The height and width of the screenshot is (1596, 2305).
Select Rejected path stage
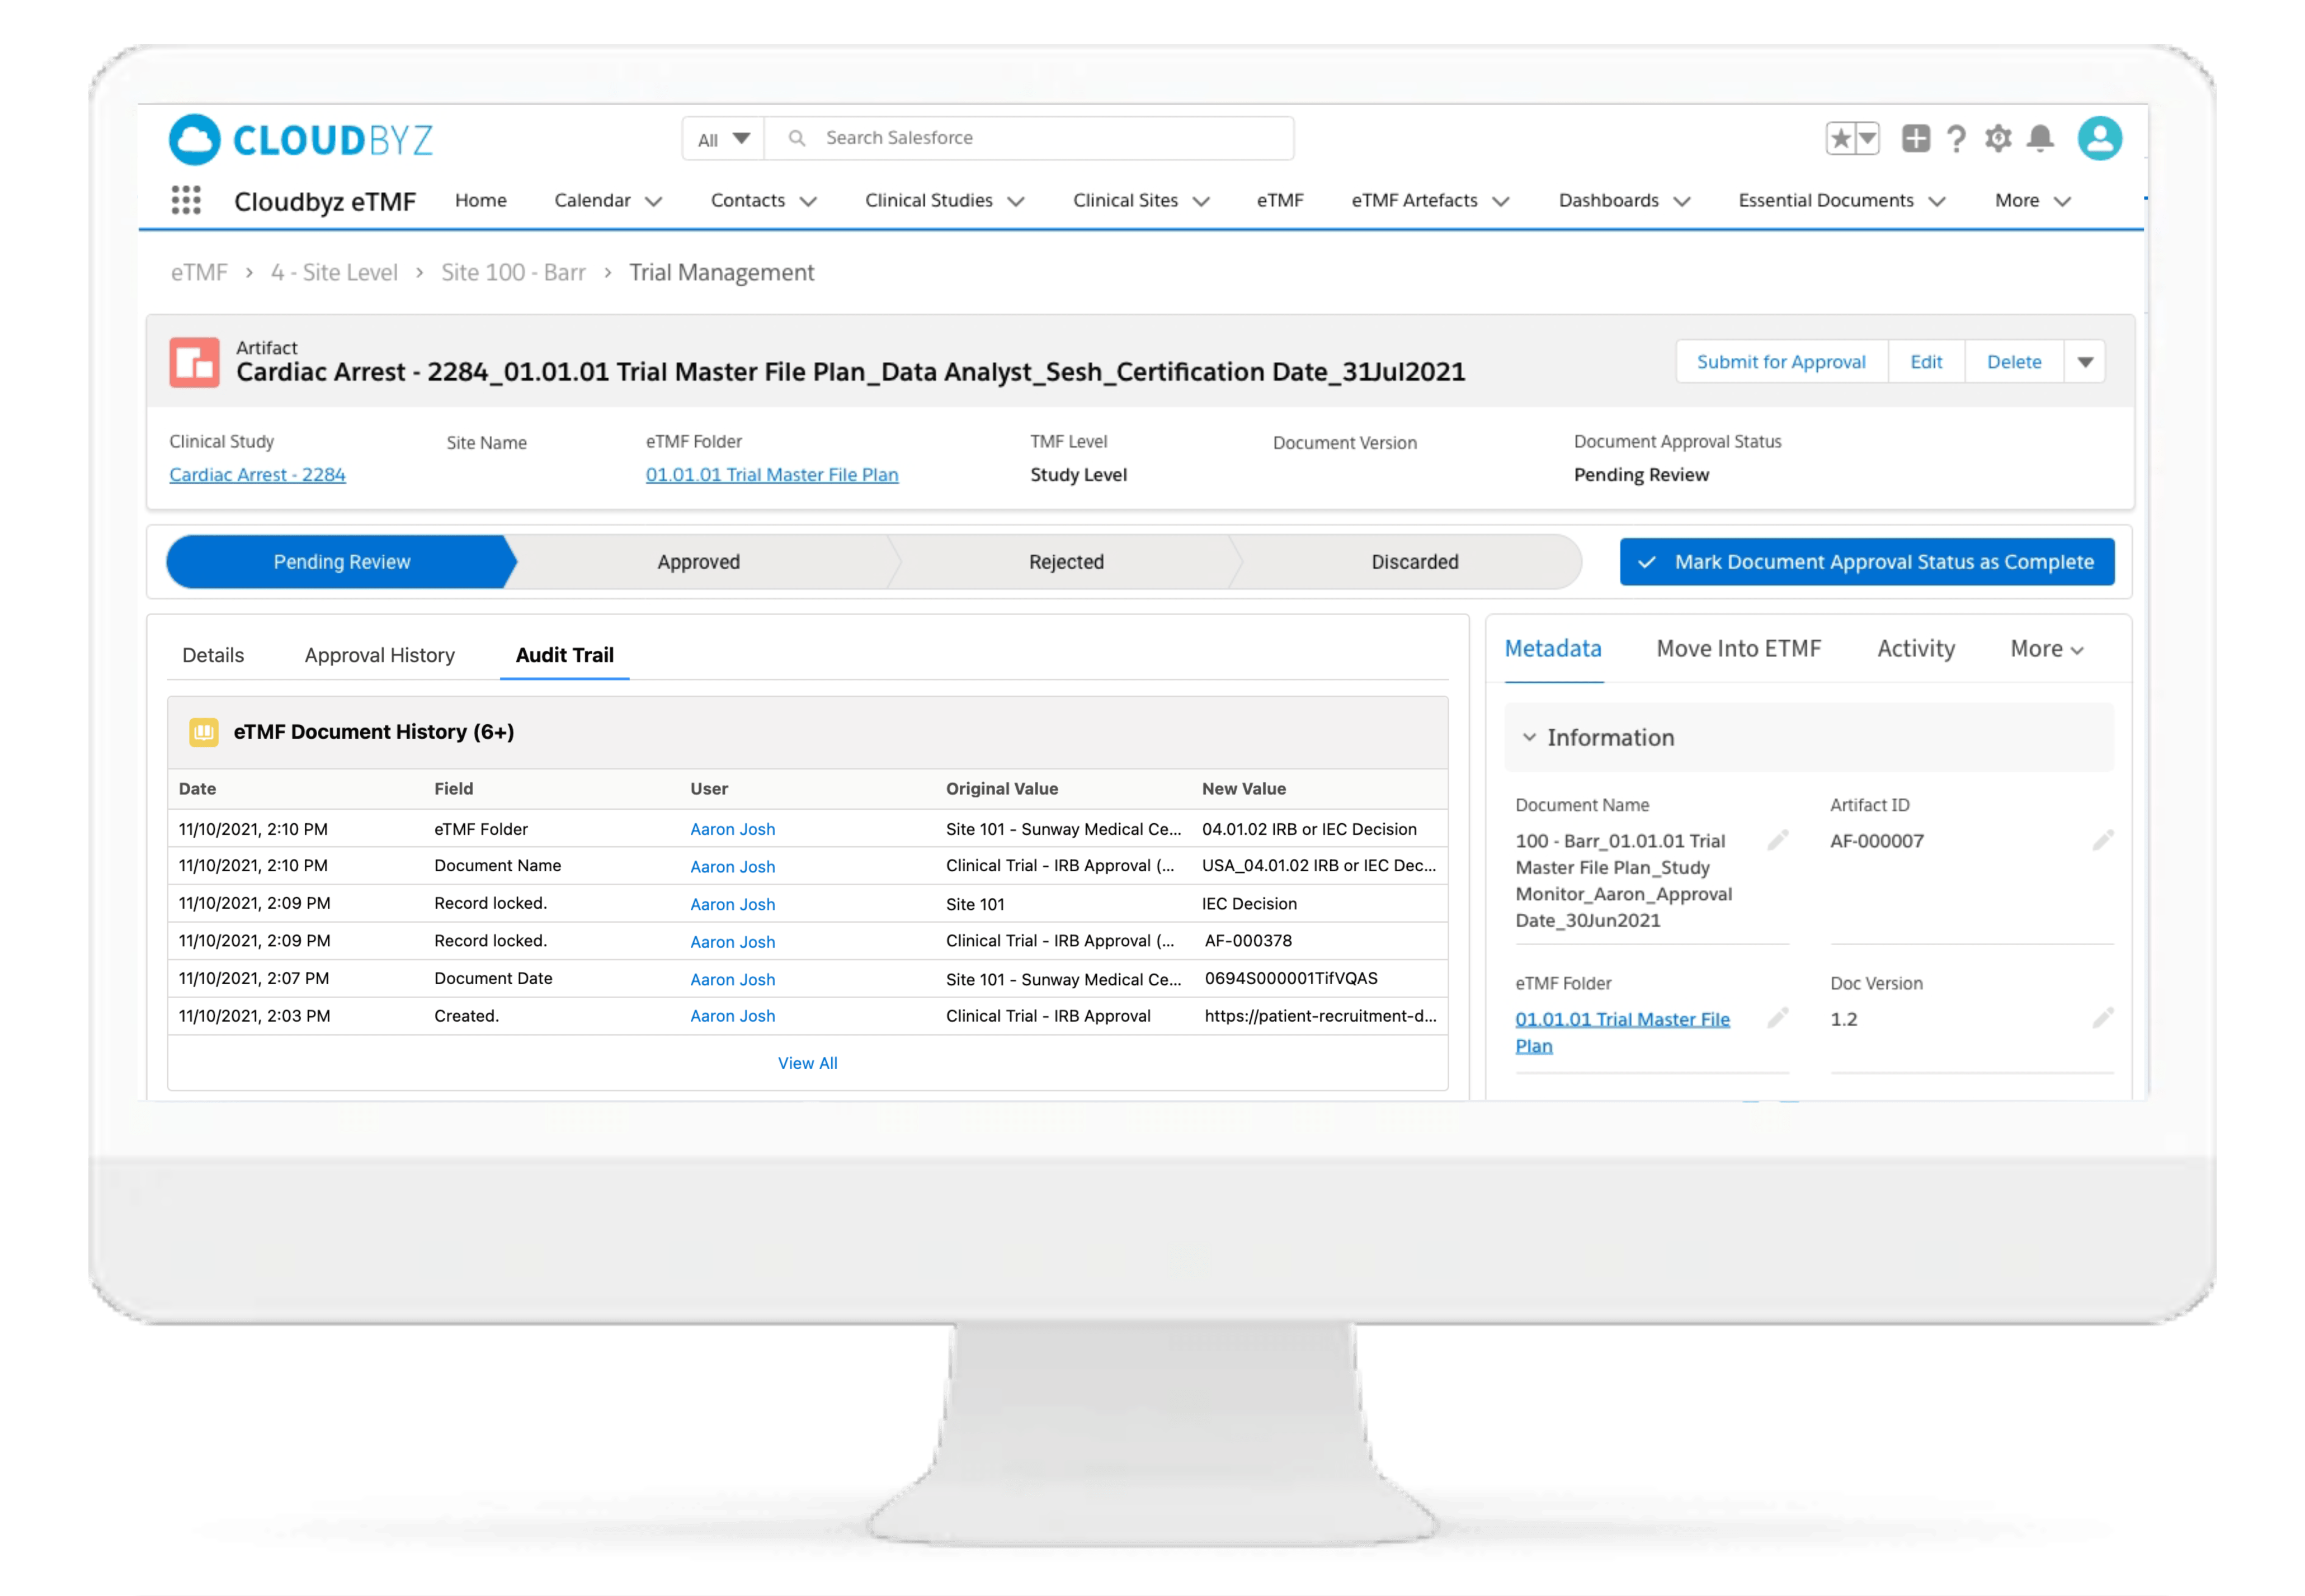pyautogui.click(x=1066, y=562)
